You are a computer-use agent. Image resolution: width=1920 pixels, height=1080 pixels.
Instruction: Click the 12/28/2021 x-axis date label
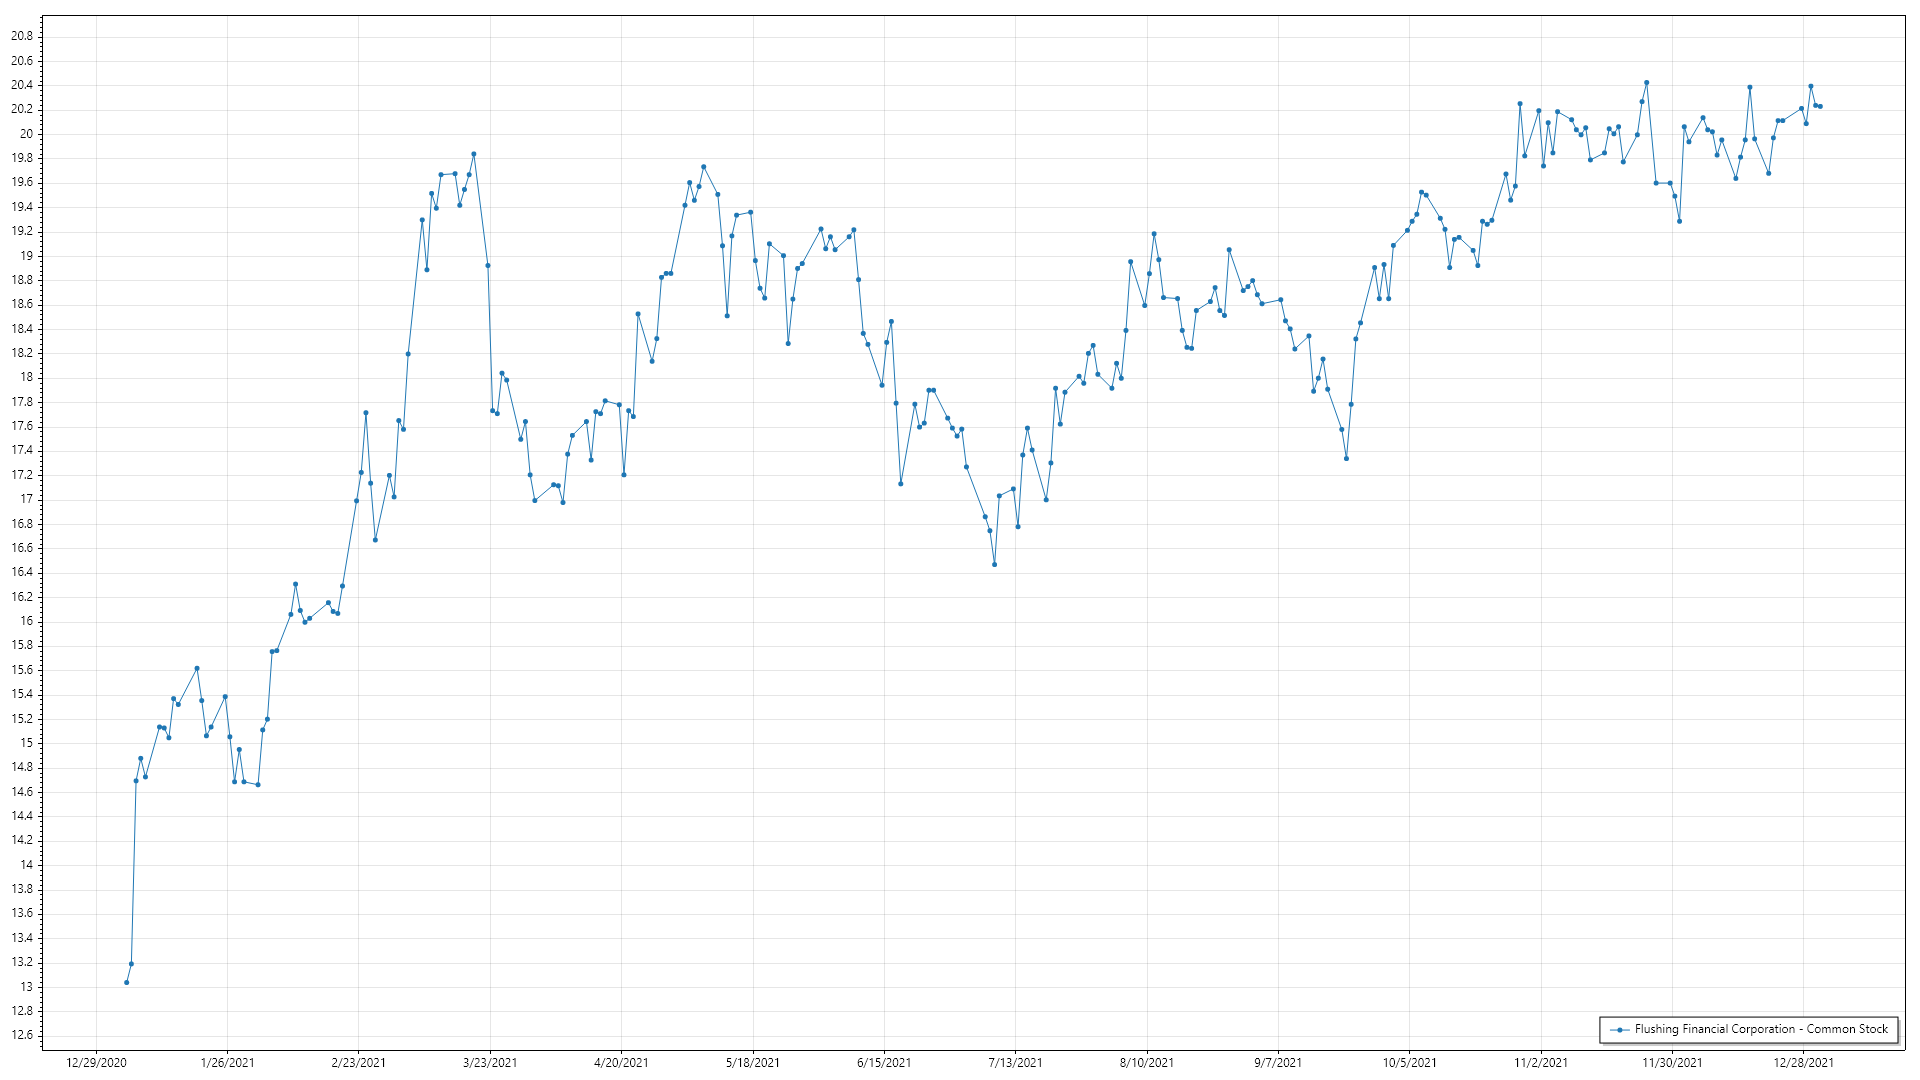click(1803, 1063)
